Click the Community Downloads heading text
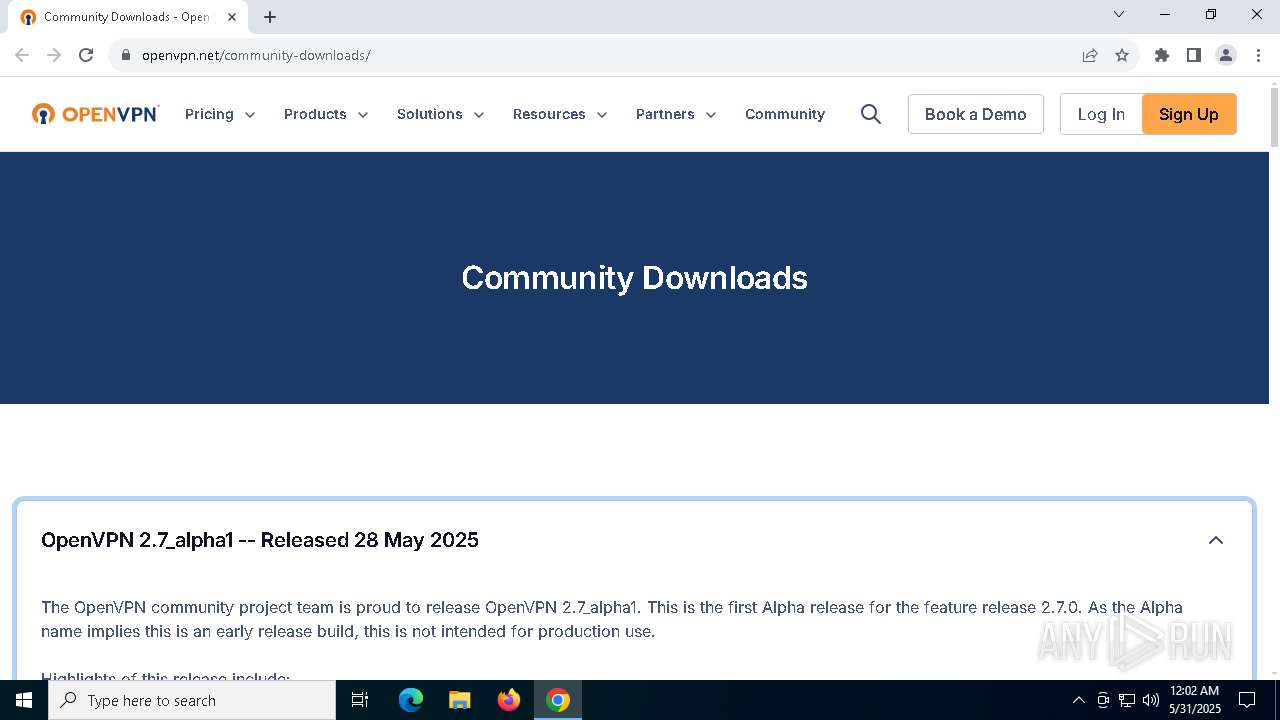 pyautogui.click(x=634, y=277)
